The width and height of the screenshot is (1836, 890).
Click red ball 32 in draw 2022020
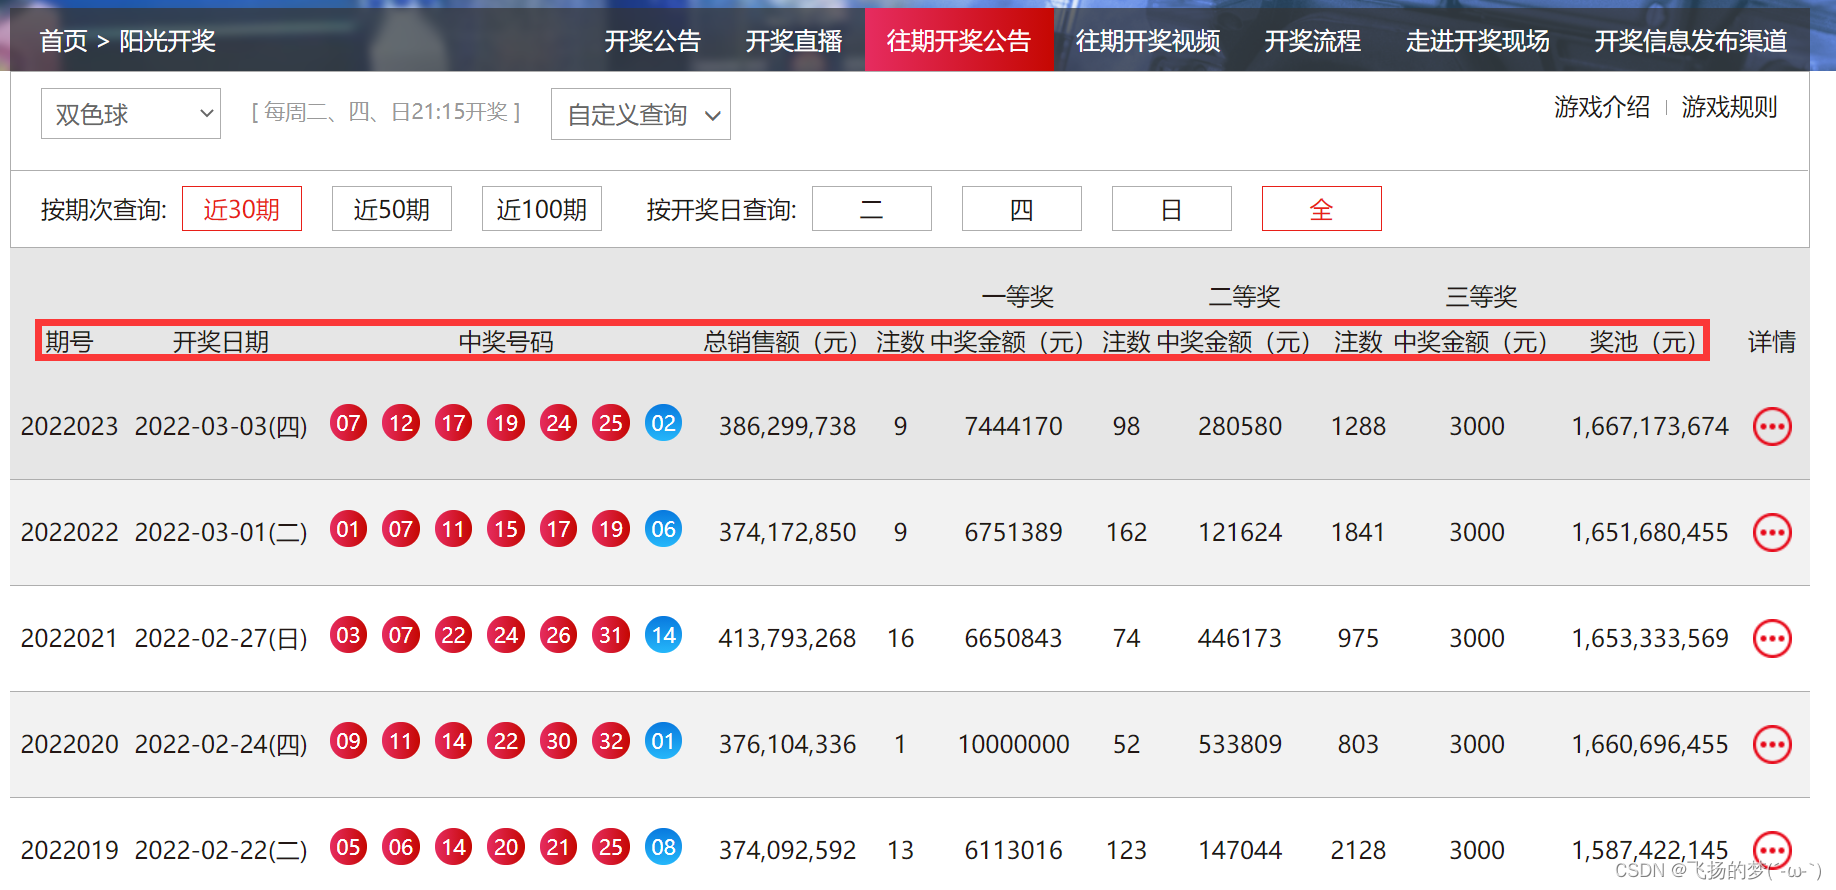pos(611,741)
